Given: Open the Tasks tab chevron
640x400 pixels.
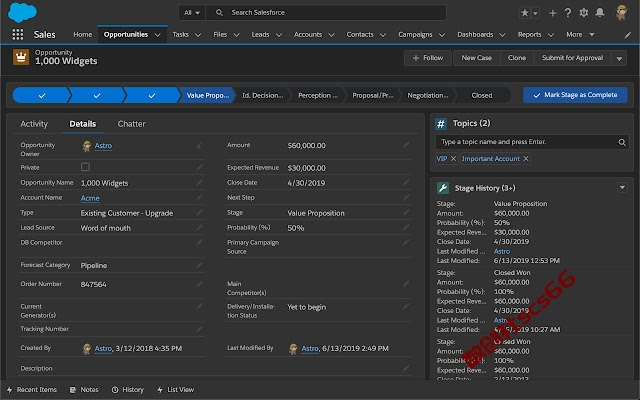Looking at the screenshot, I should pos(198,35).
